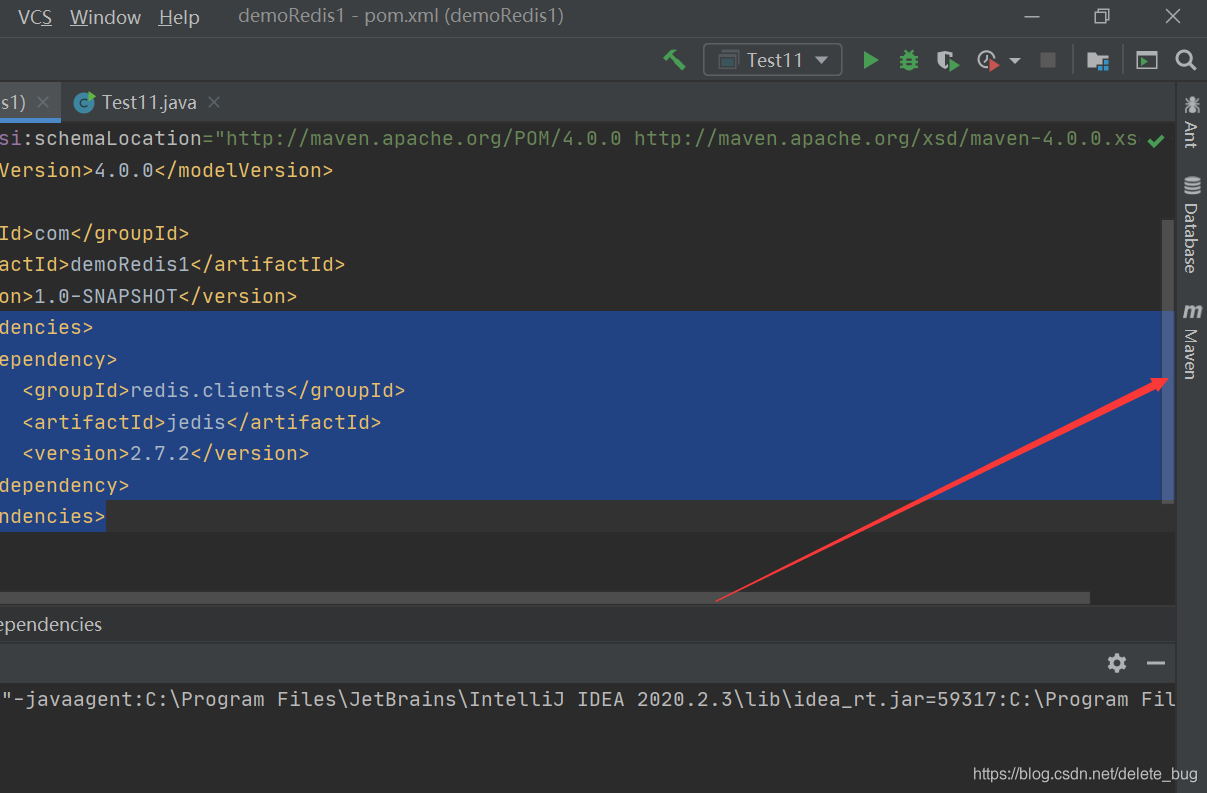Minimize the IntelliJ window

1030,16
